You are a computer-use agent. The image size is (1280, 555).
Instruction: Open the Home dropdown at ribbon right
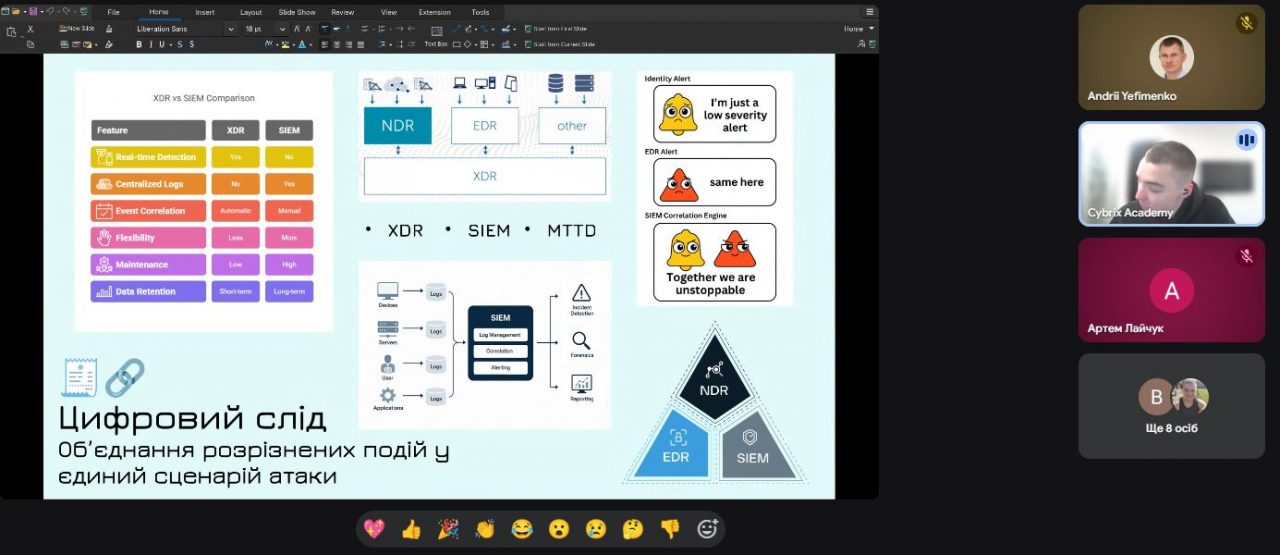click(858, 29)
